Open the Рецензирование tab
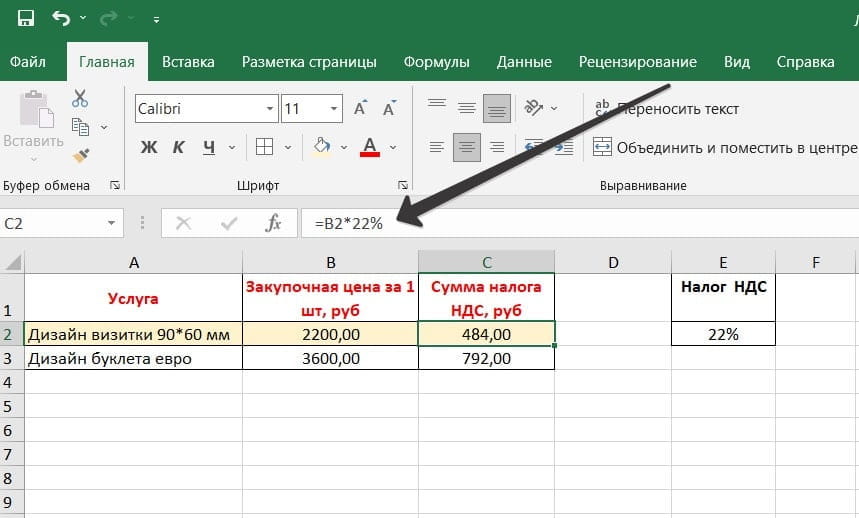This screenshot has height=518, width=859. pyautogui.click(x=638, y=62)
